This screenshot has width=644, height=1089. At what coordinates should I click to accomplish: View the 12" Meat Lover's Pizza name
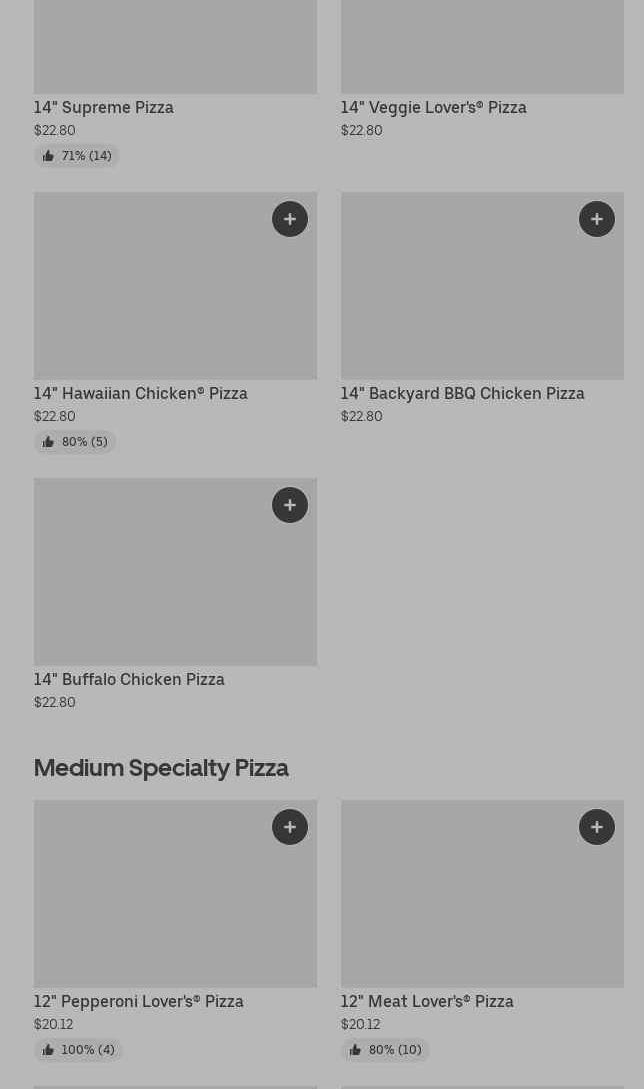[427, 1001]
